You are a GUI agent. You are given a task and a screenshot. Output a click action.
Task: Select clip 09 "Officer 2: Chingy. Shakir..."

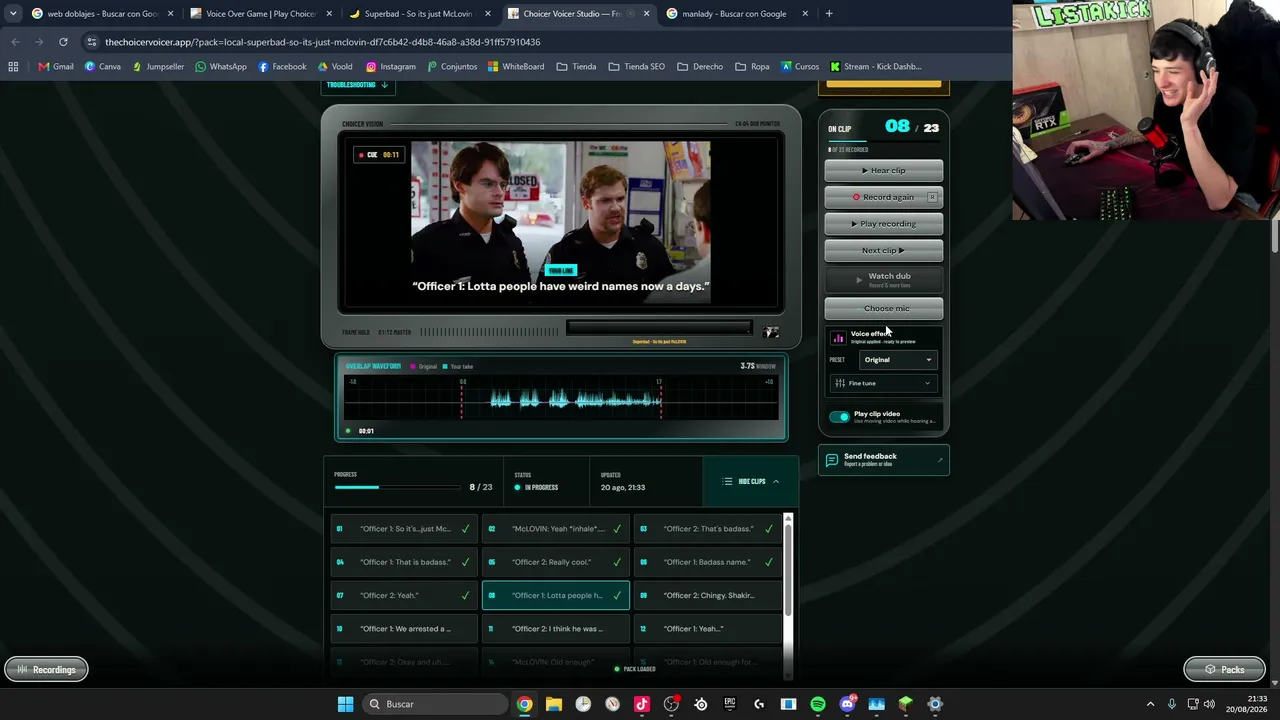(x=708, y=596)
